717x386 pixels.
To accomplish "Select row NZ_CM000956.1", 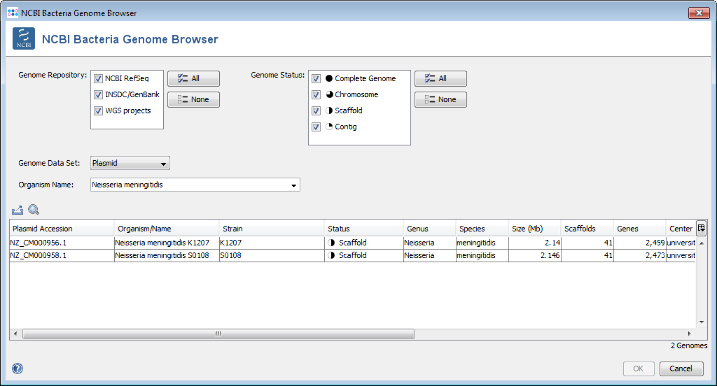I will [x=352, y=242].
